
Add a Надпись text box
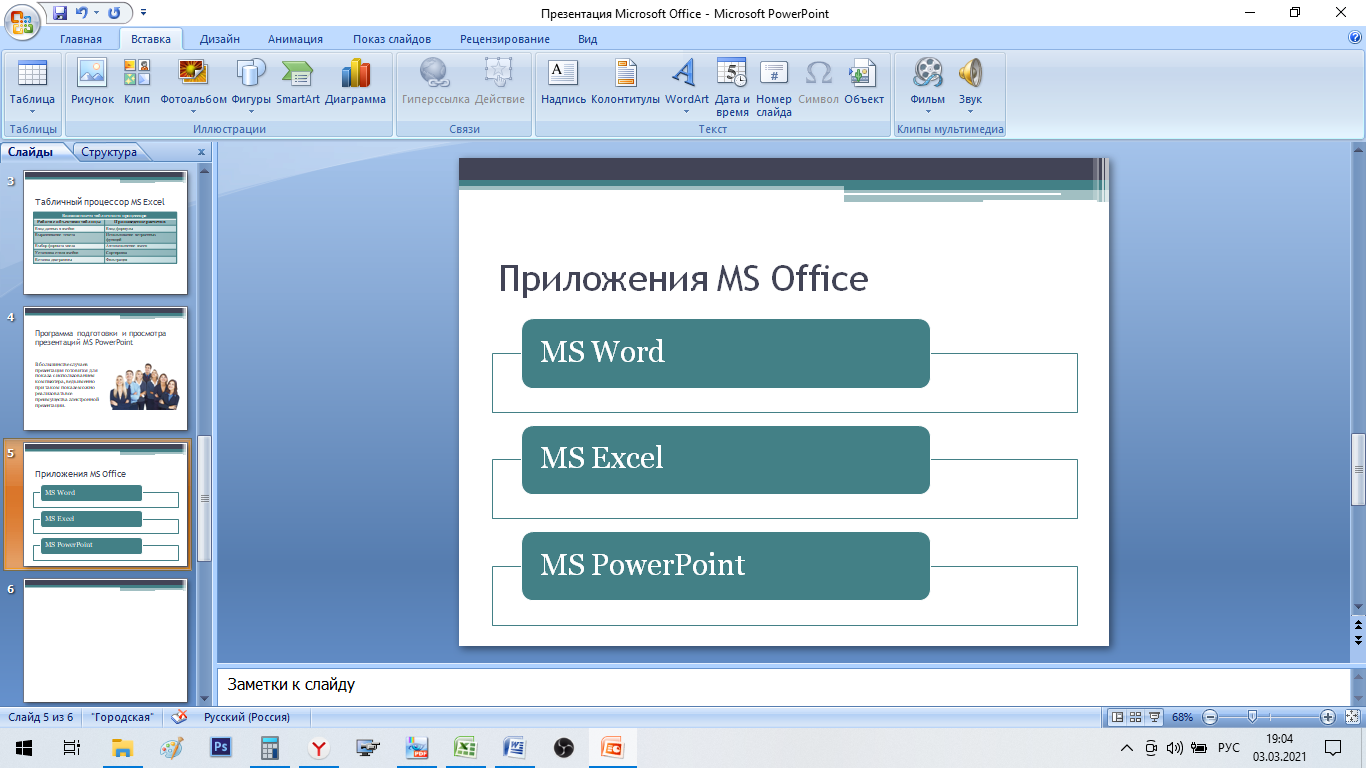coord(563,82)
